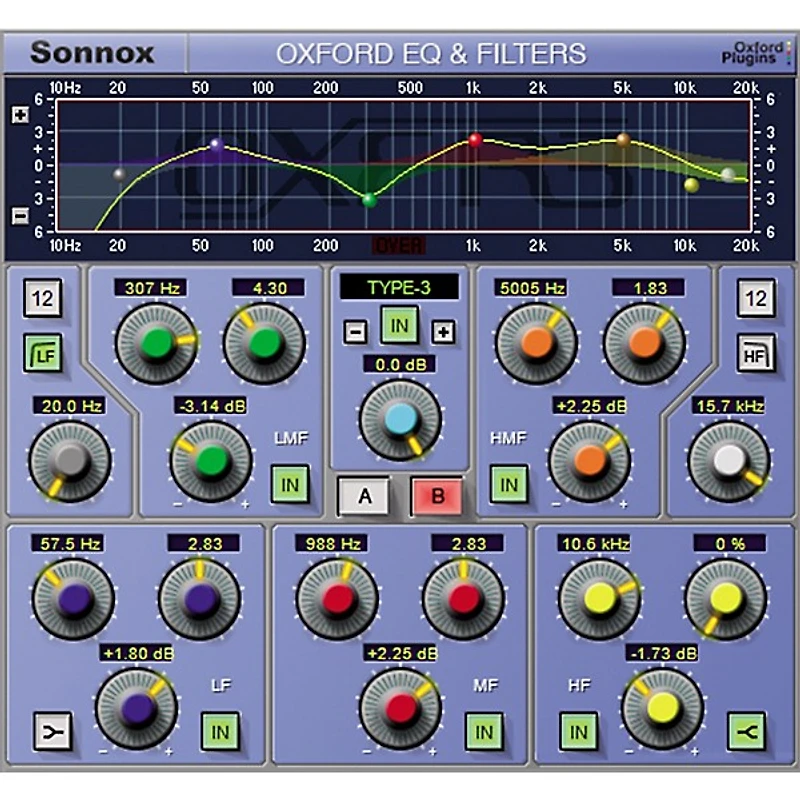Toggle the LMF band IN button
800x800 pixels.
click(290, 485)
